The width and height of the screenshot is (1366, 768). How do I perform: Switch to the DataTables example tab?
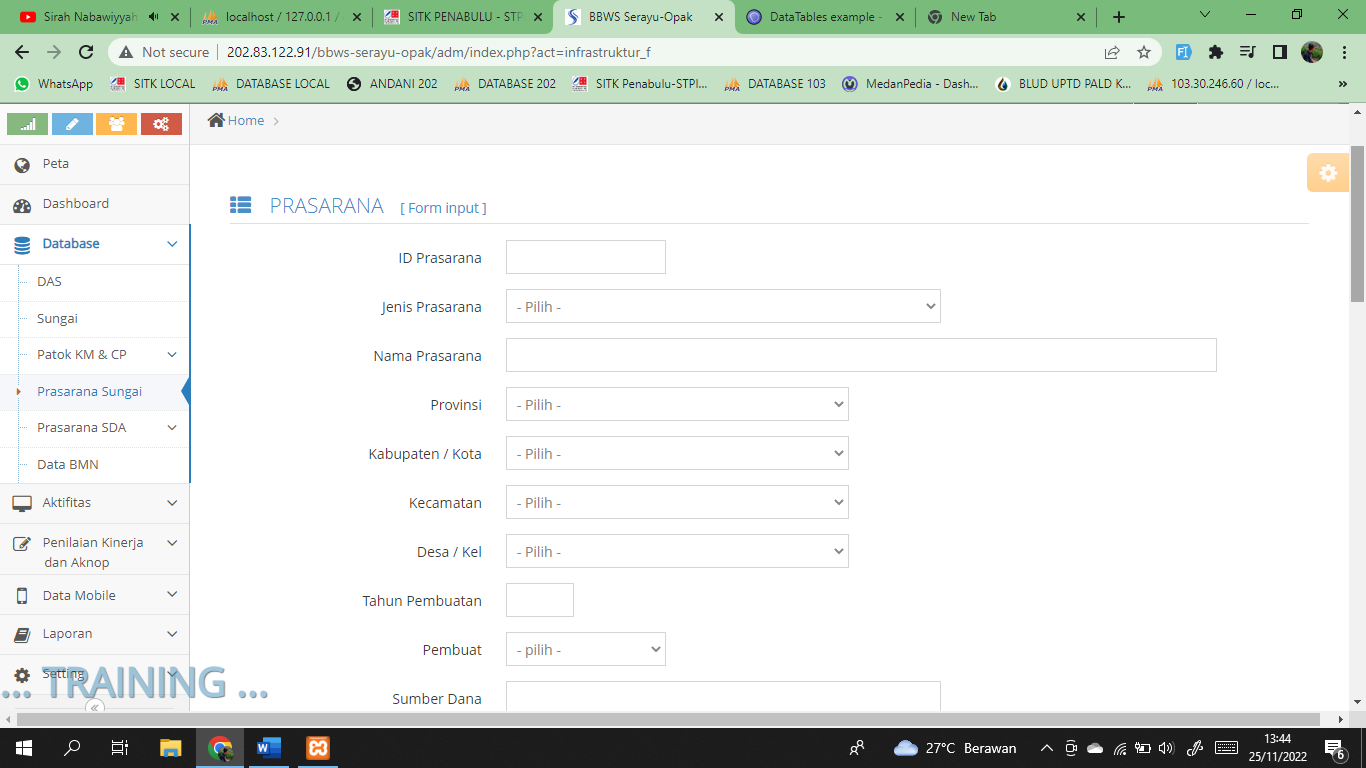click(x=824, y=17)
